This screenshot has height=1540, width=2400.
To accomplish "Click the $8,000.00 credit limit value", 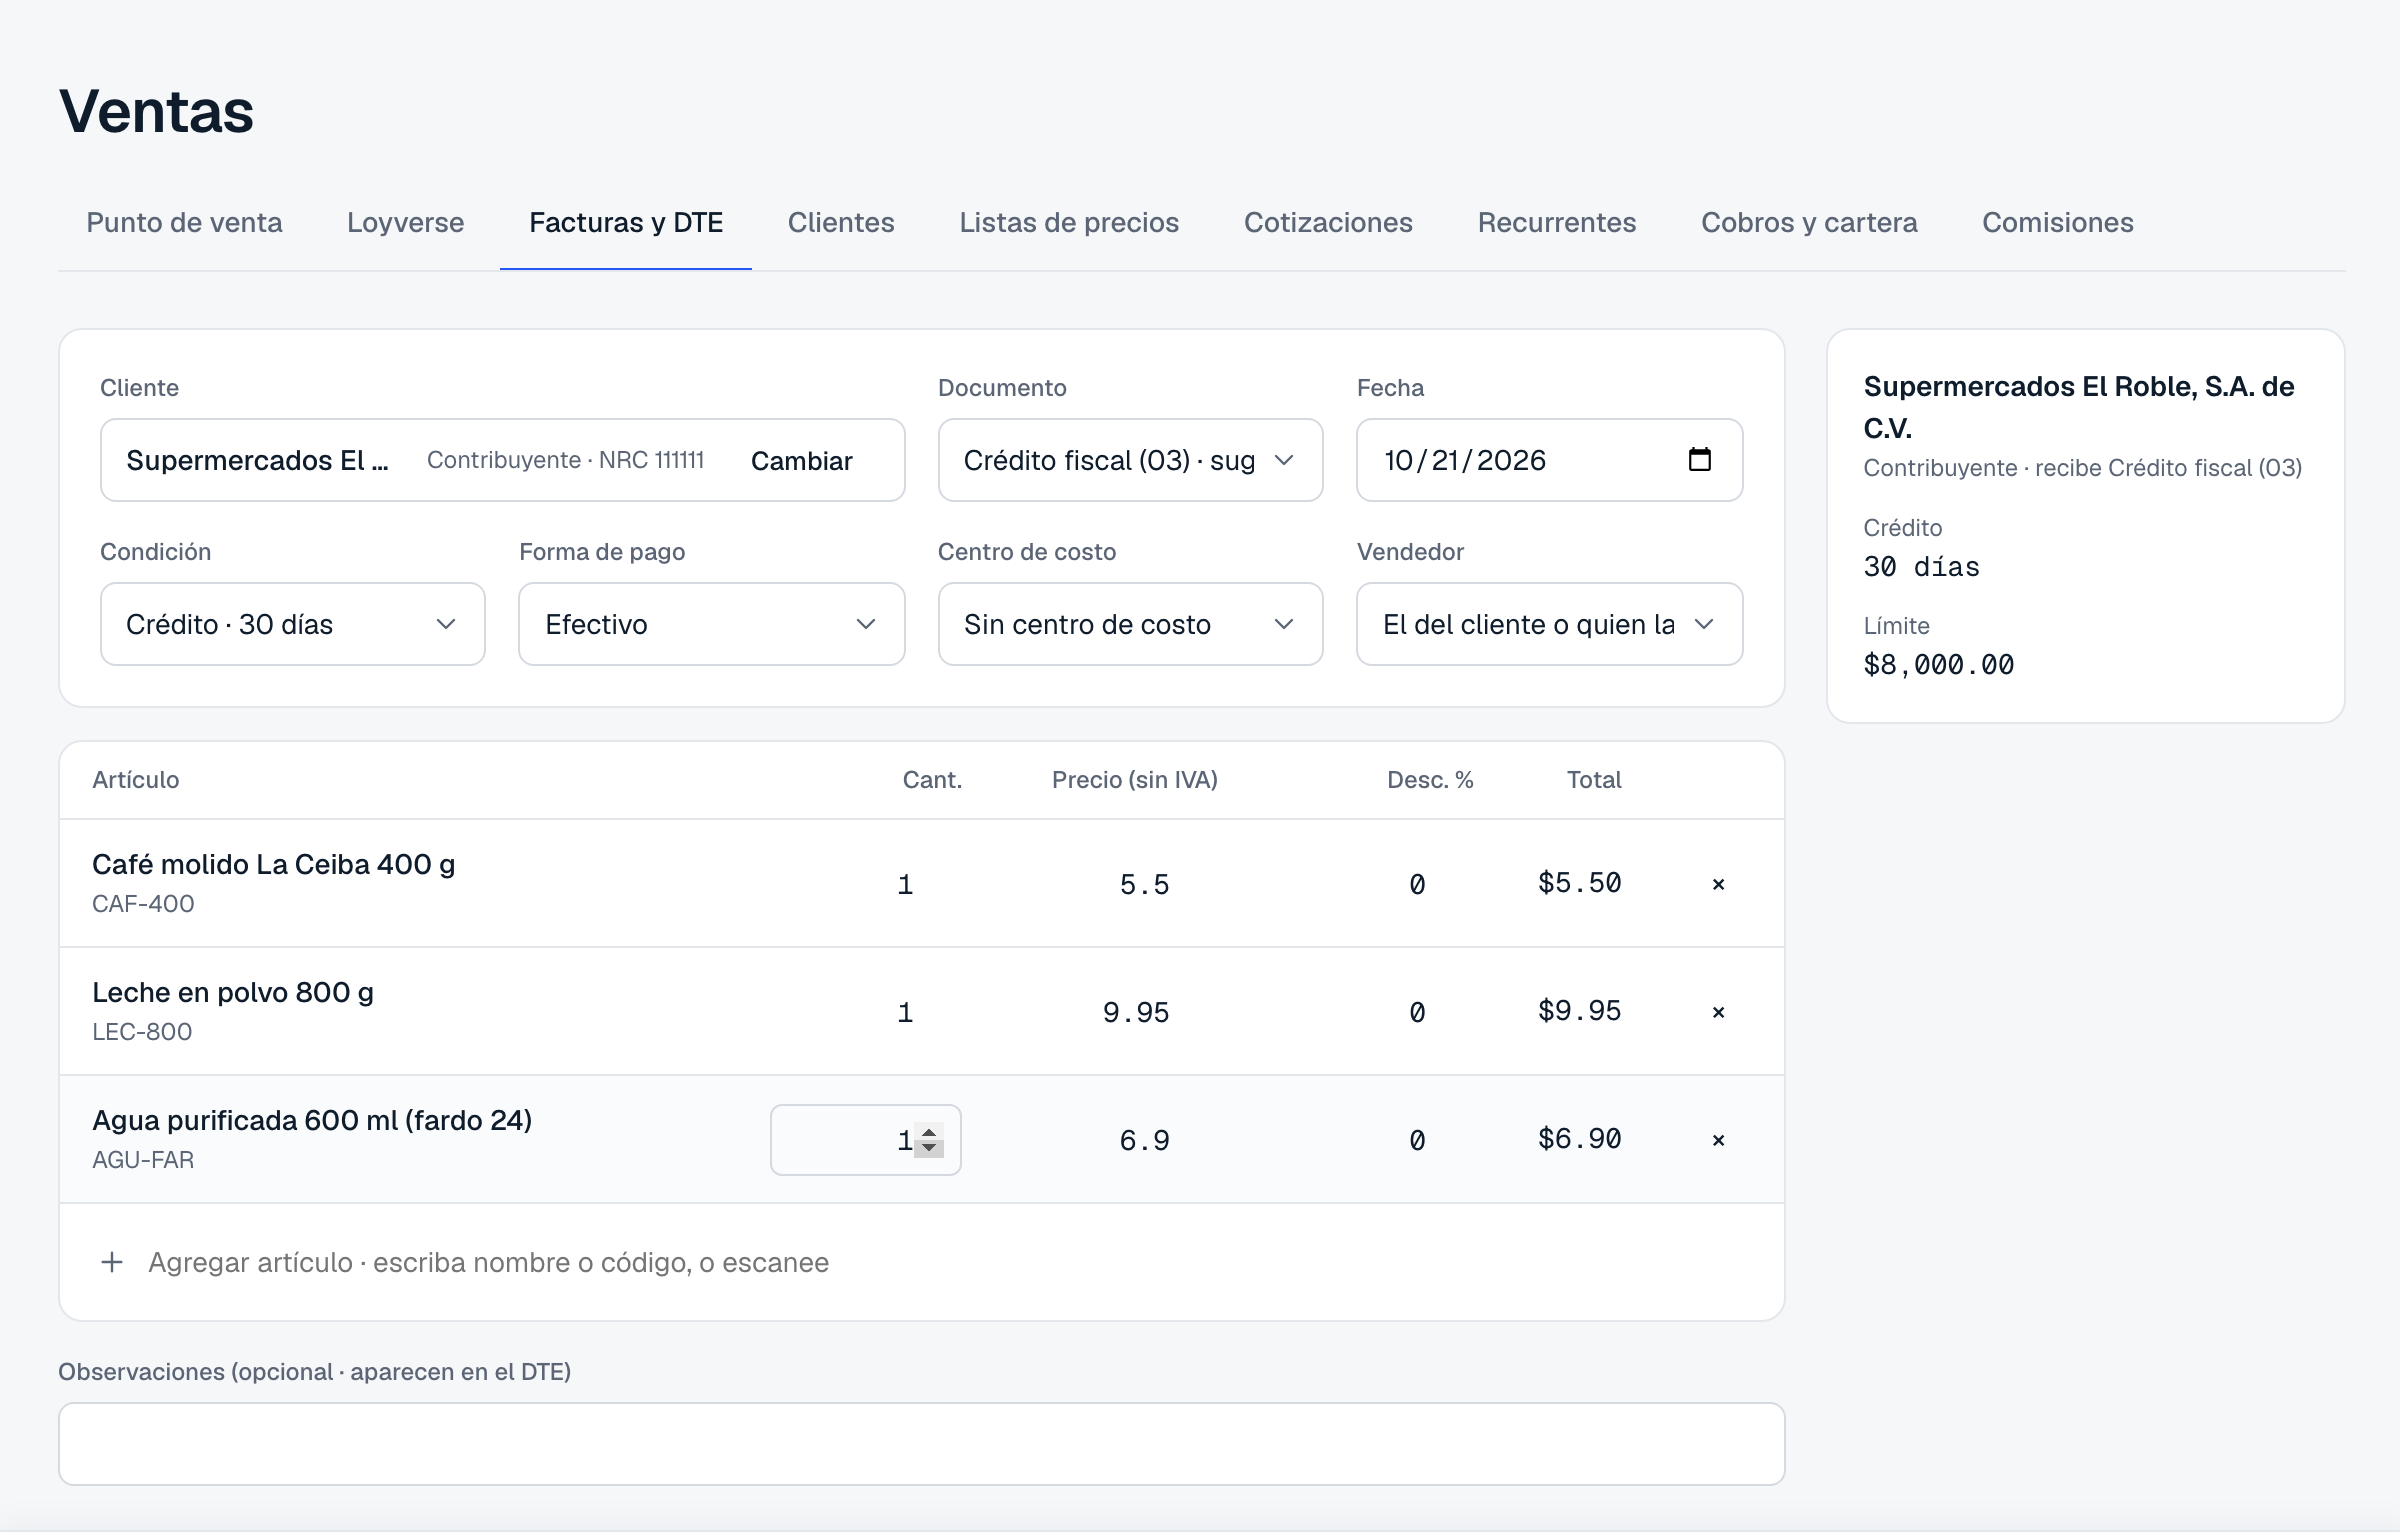I will tap(1939, 665).
